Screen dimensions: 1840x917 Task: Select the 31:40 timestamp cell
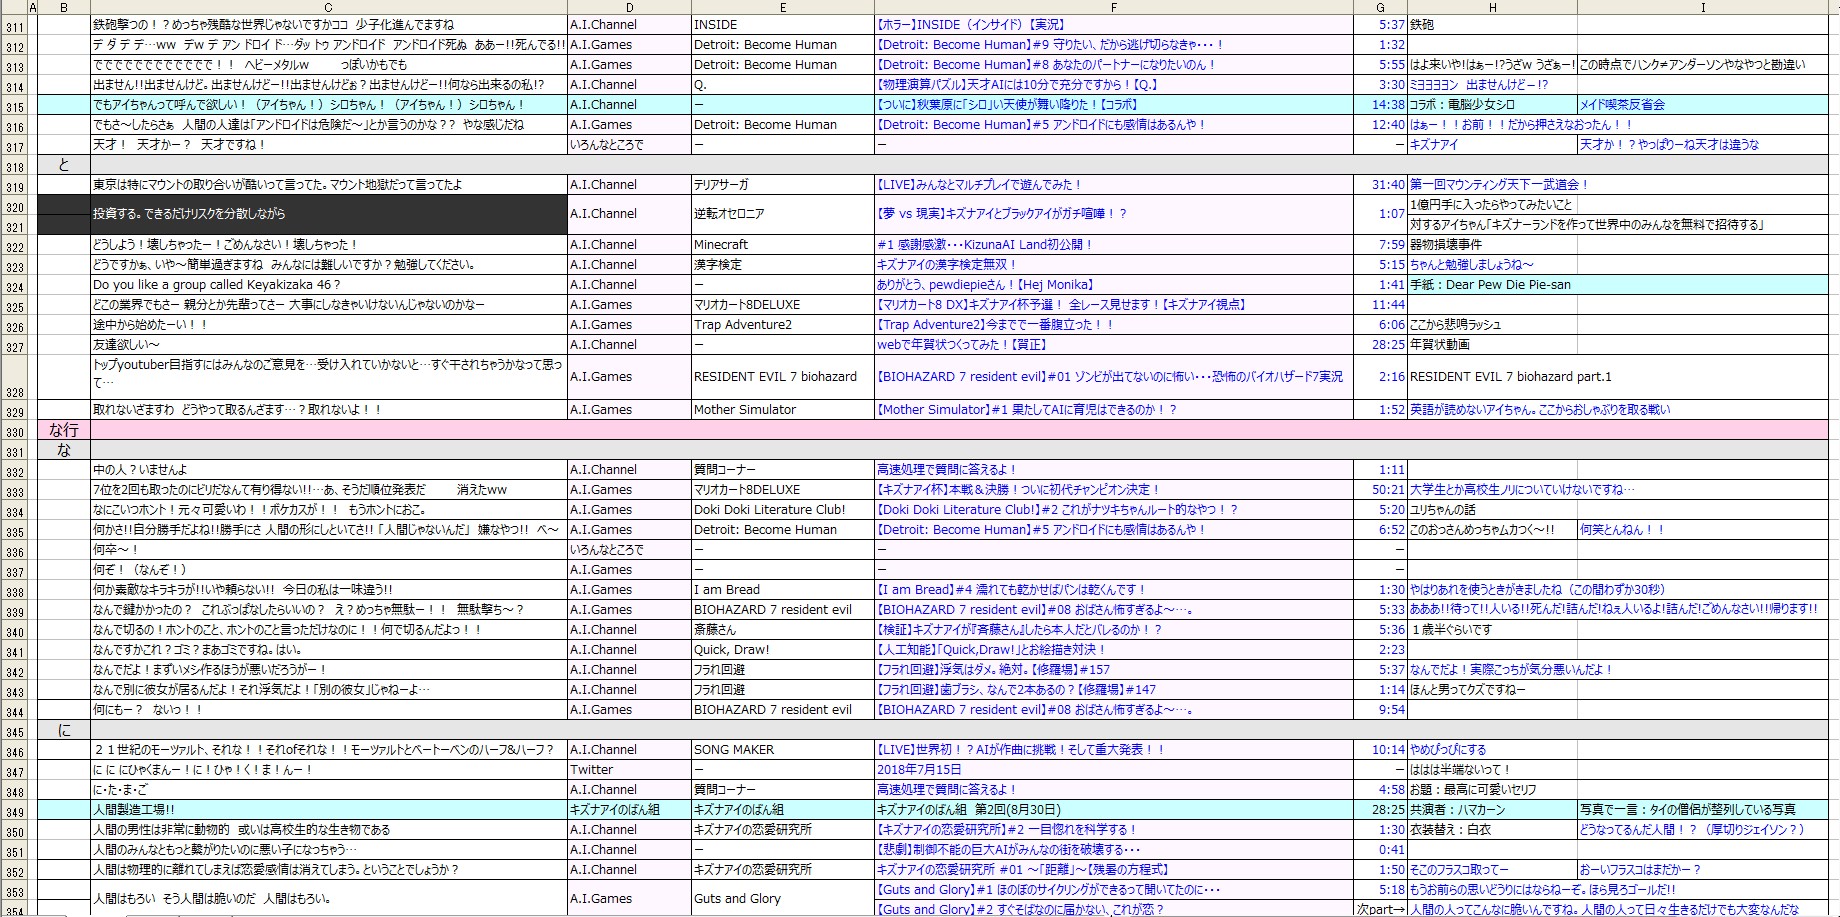click(1380, 184)
